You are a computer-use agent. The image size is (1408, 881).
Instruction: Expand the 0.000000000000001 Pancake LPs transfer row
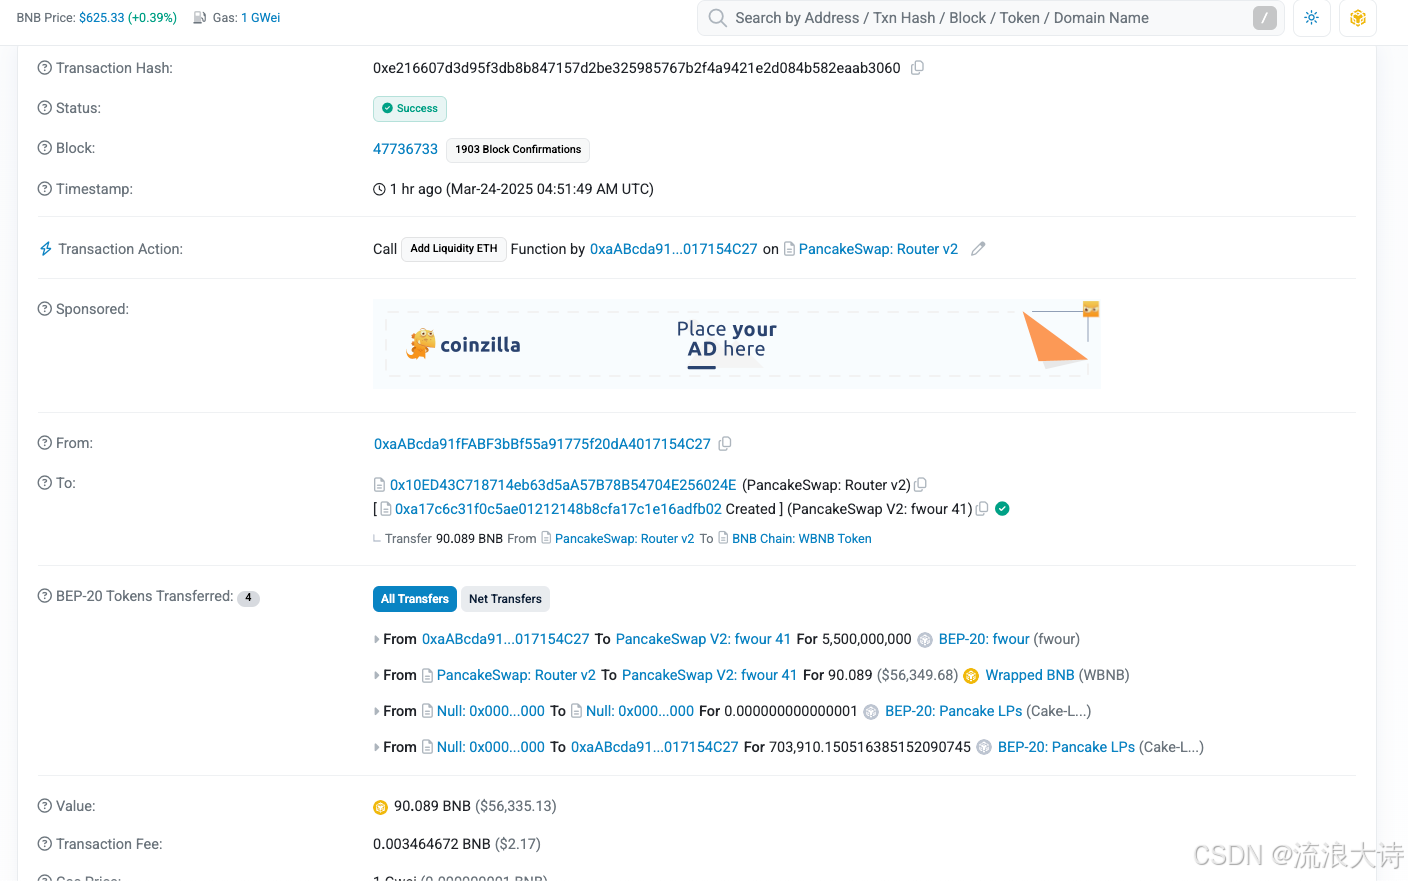376,711
